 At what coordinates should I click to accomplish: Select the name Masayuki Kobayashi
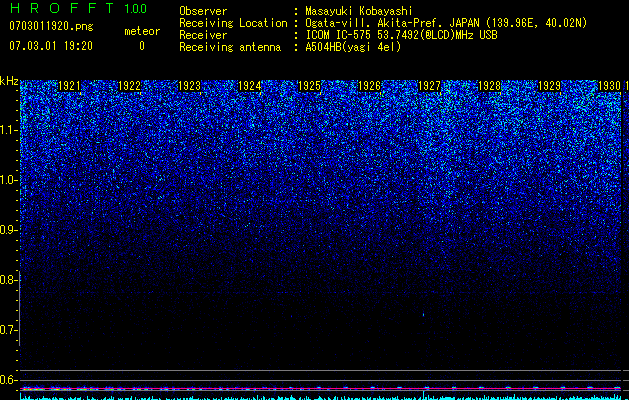click(x=359, y=11)
